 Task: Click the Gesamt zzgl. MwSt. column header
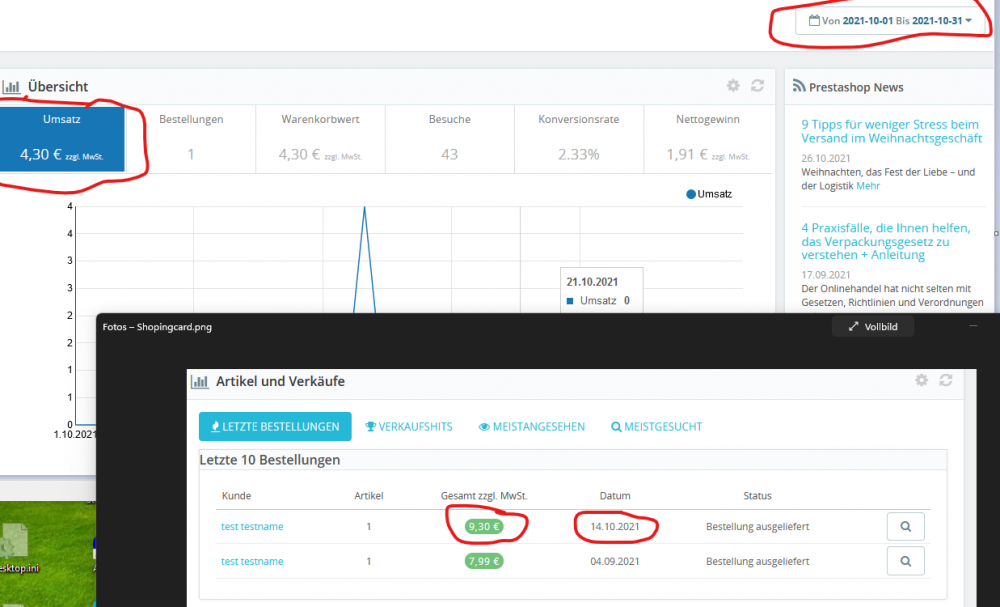point(484,495)
